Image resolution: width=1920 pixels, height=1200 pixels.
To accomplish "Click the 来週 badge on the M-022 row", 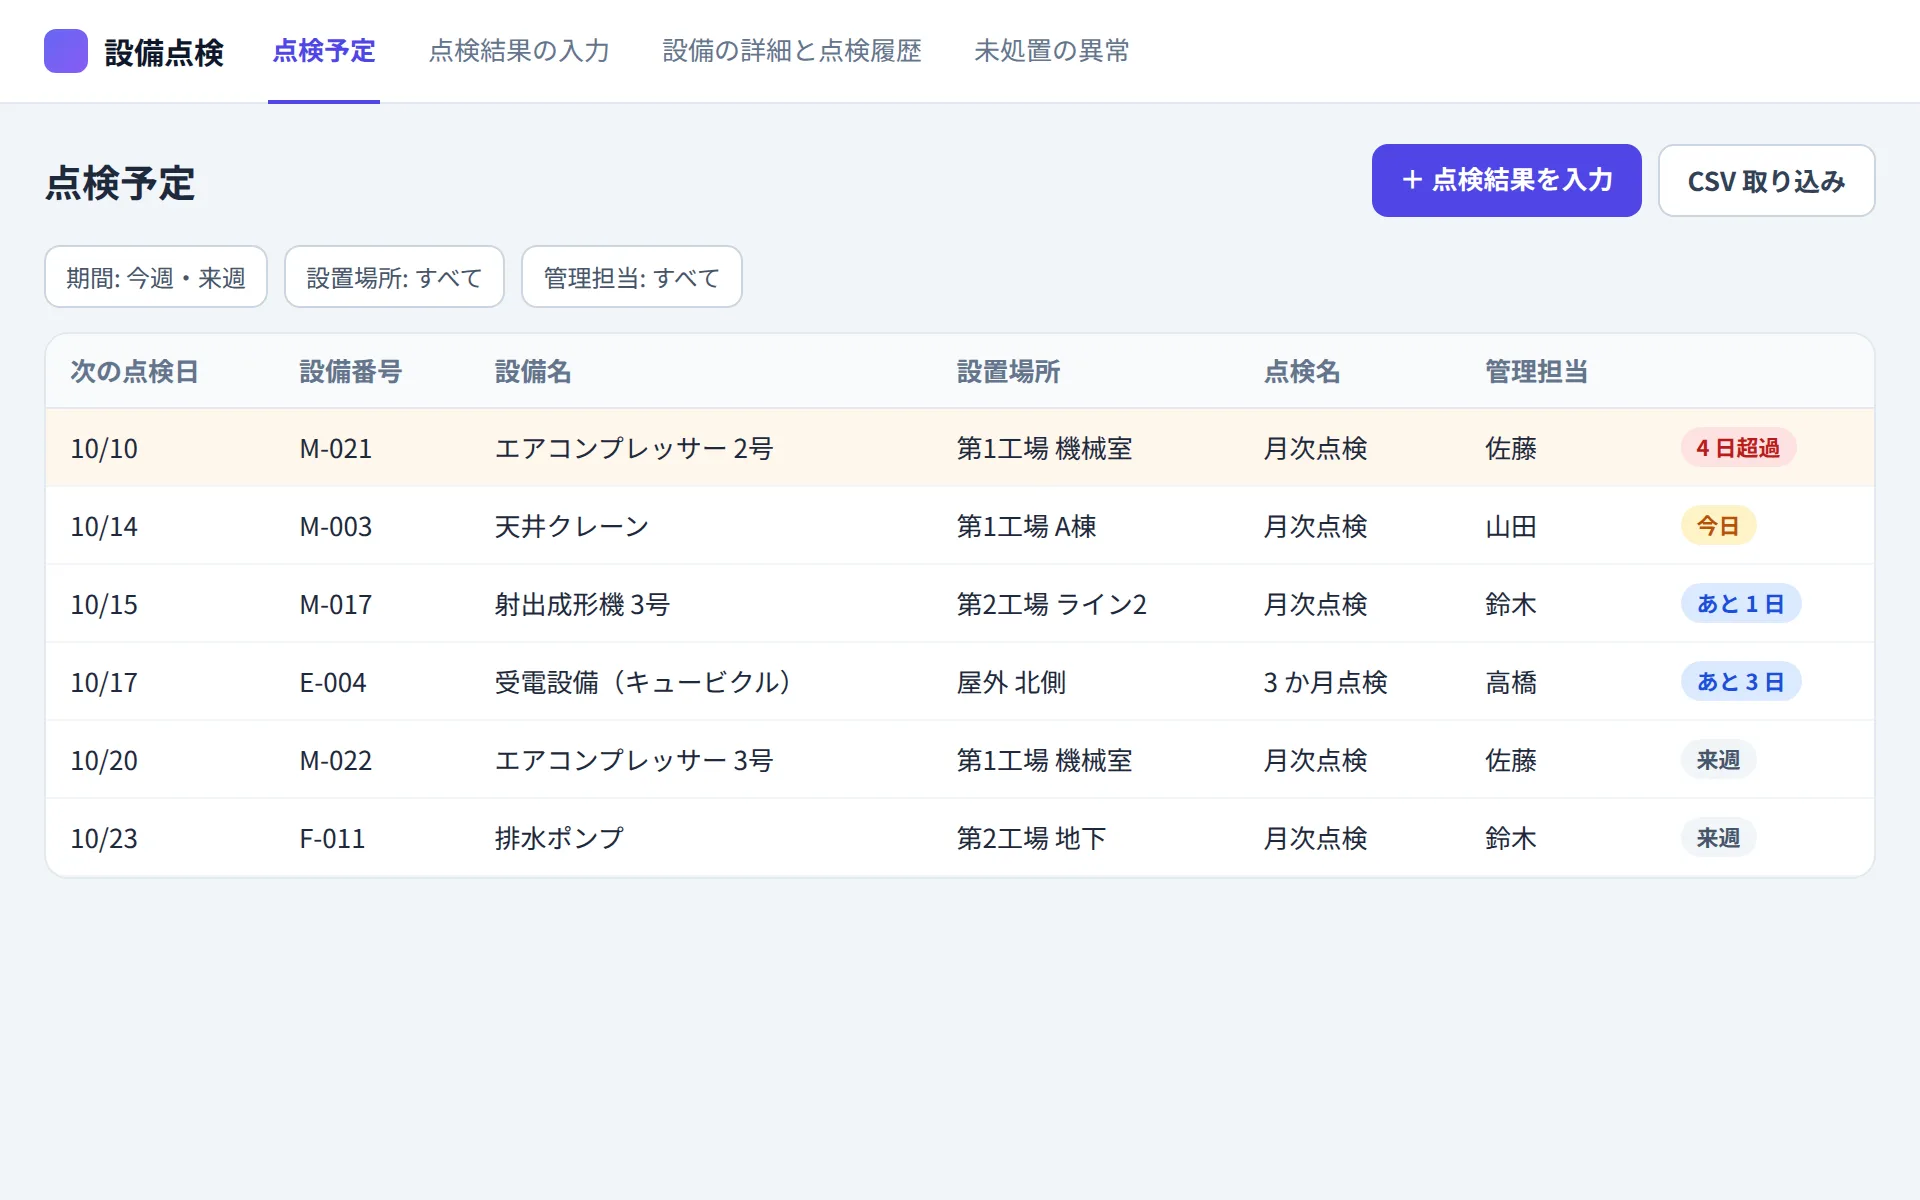I will pos(1718,760).
